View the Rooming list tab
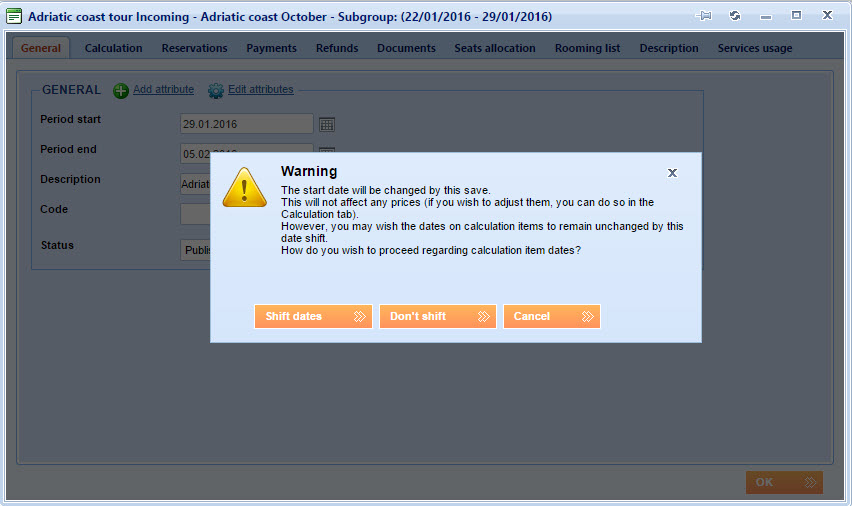This screenshot has height=506, width=852. pyautogui.click(x=587, y=48)
